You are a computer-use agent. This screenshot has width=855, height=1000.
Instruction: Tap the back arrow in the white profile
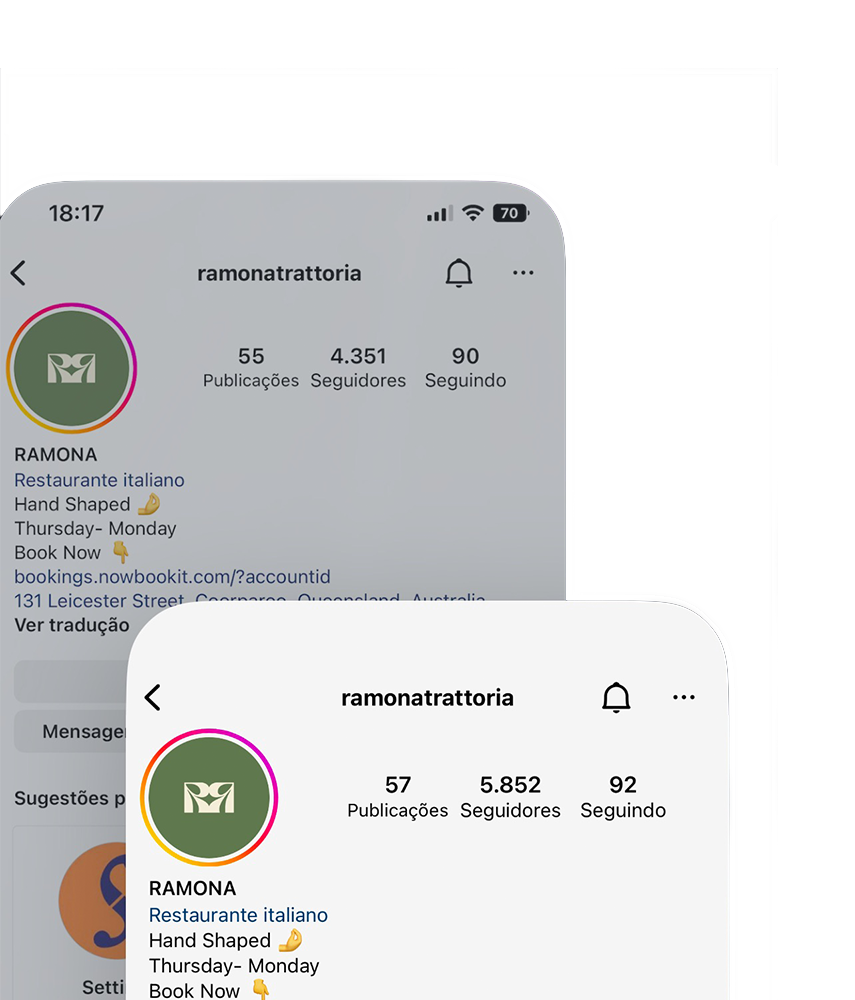coord(152,697)
